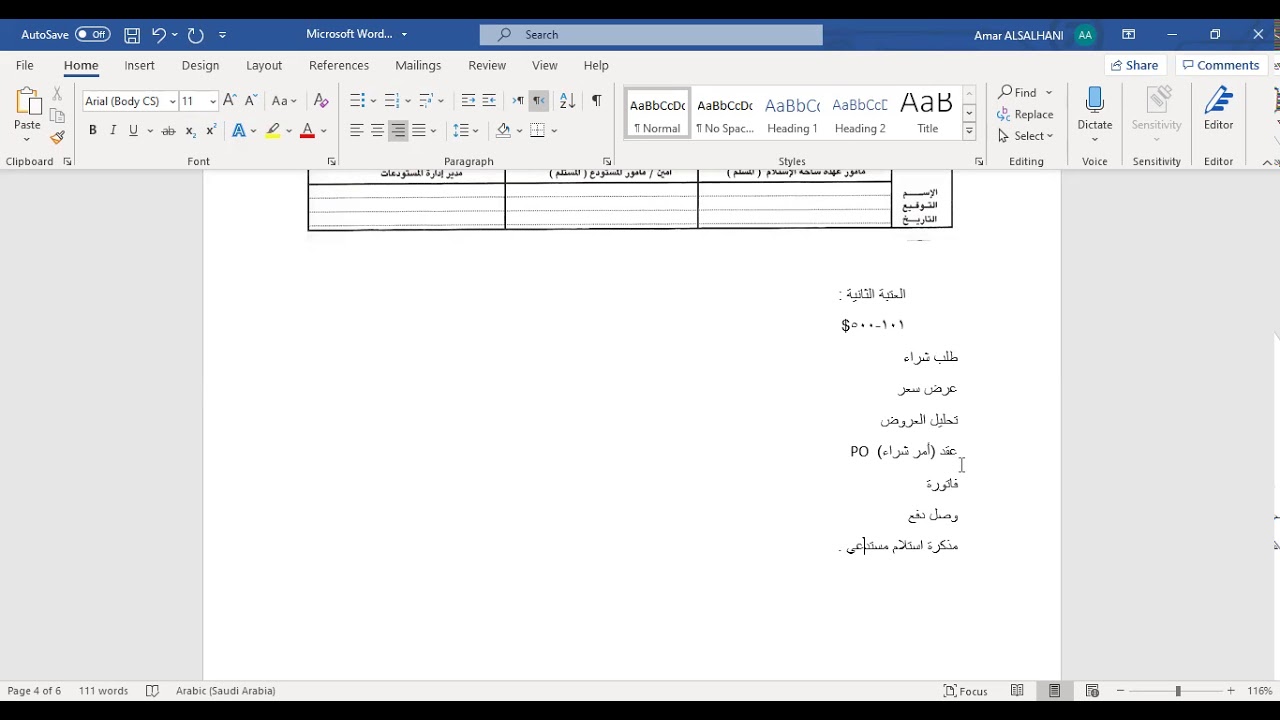The height and width of the screenshot is (720, 1280).
Task: Adjust the zoom slider handle
Action: (x=1178, y=691)
